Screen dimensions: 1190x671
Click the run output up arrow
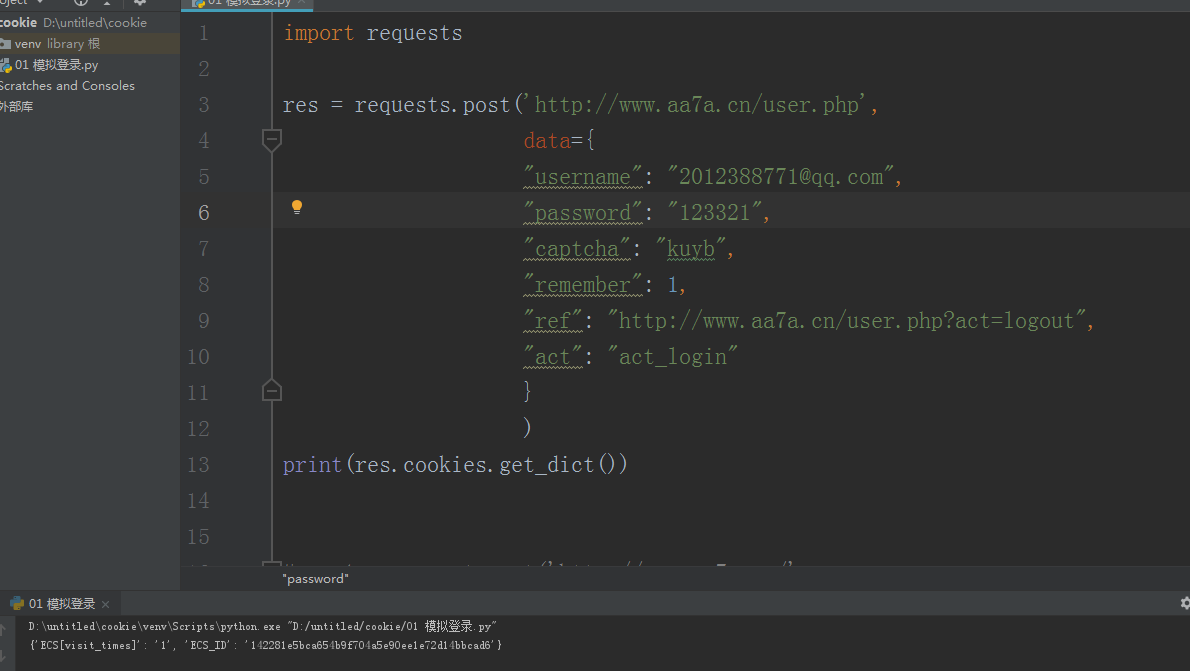(4, 630)
